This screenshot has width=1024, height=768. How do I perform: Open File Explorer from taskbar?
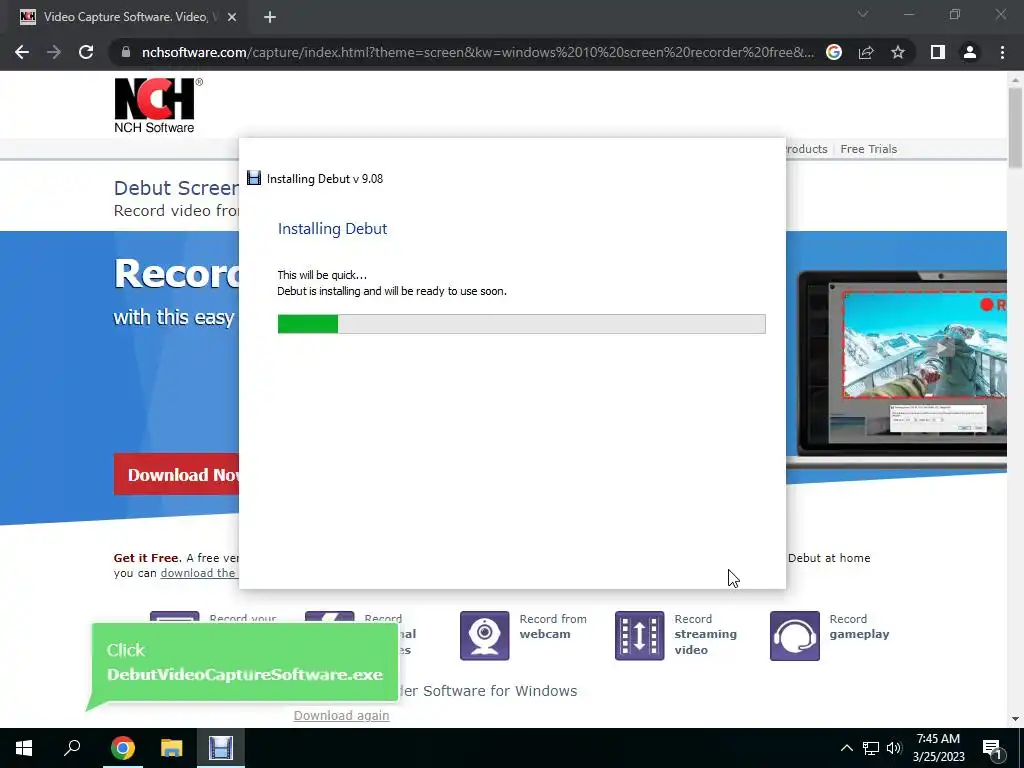coord(172,748)
